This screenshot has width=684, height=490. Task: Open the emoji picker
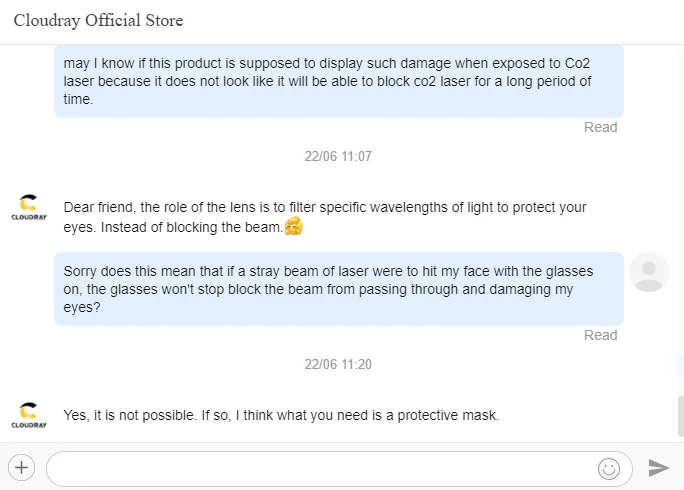tap(608, 467)
